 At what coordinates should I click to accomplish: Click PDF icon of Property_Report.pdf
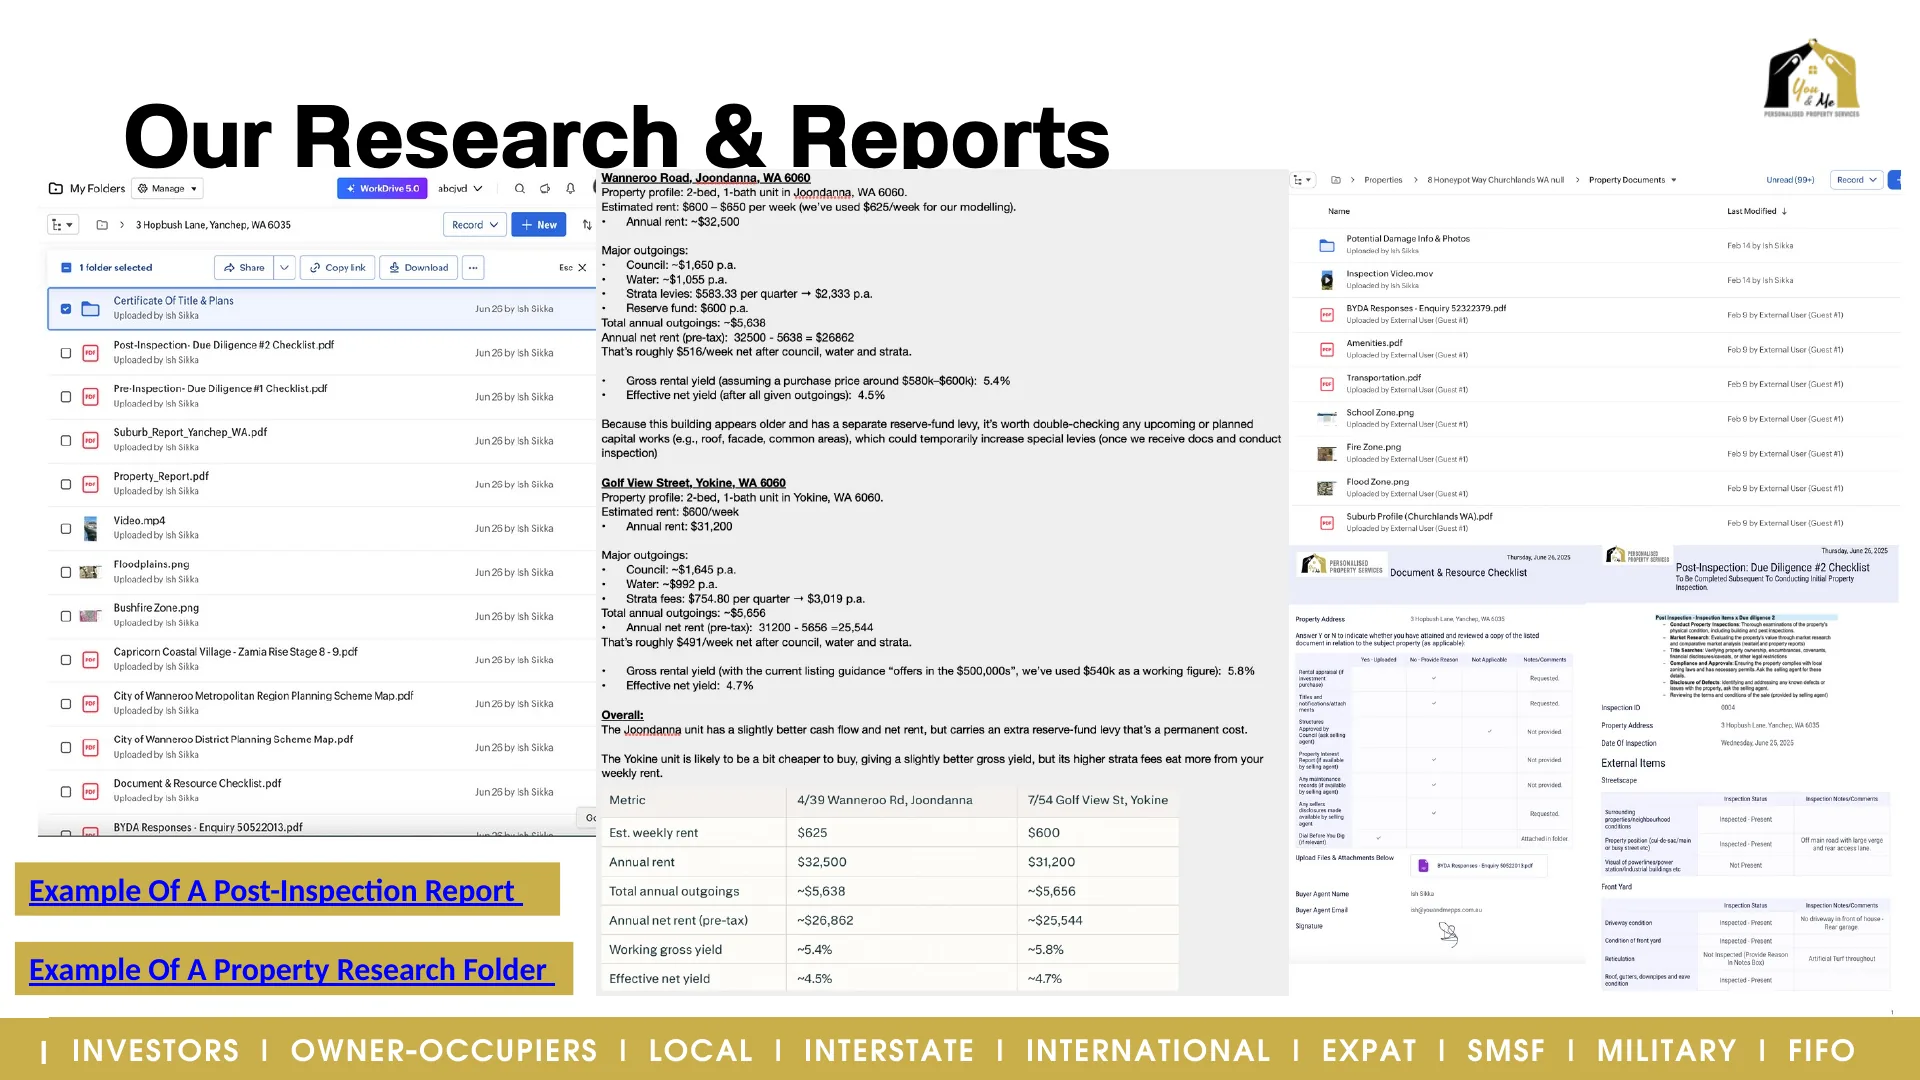coord(90,485)
